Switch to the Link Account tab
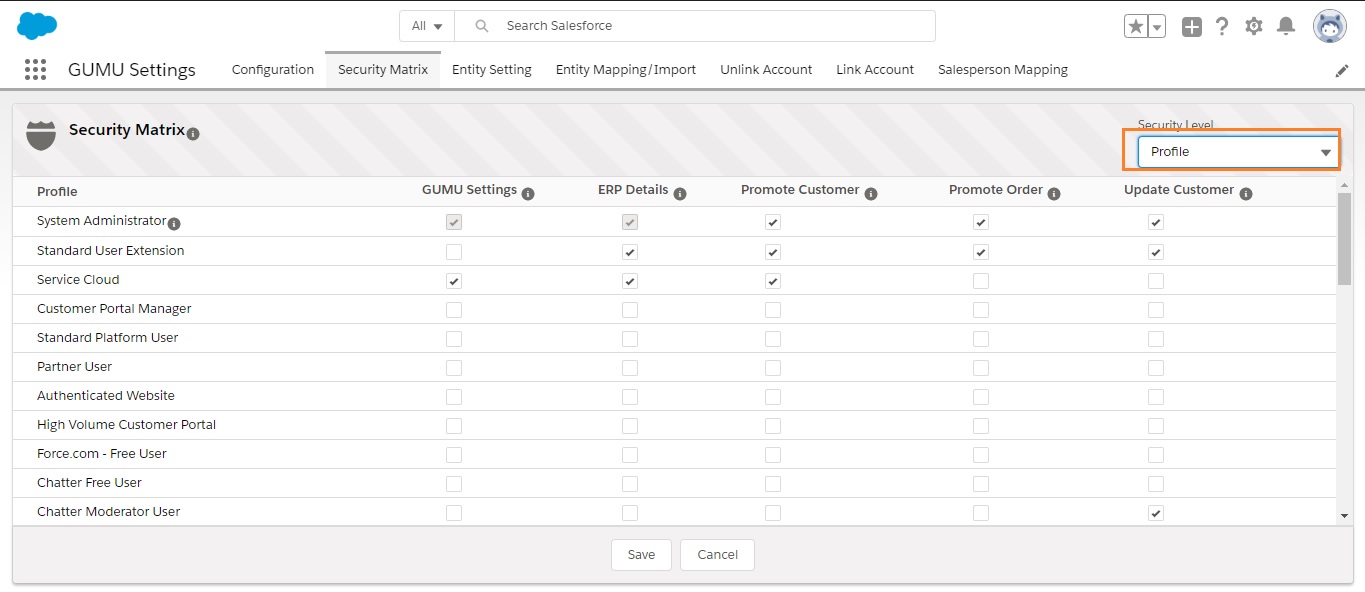Image resolution: width=1365 pixels, height=592 pixels. point(875,69)
